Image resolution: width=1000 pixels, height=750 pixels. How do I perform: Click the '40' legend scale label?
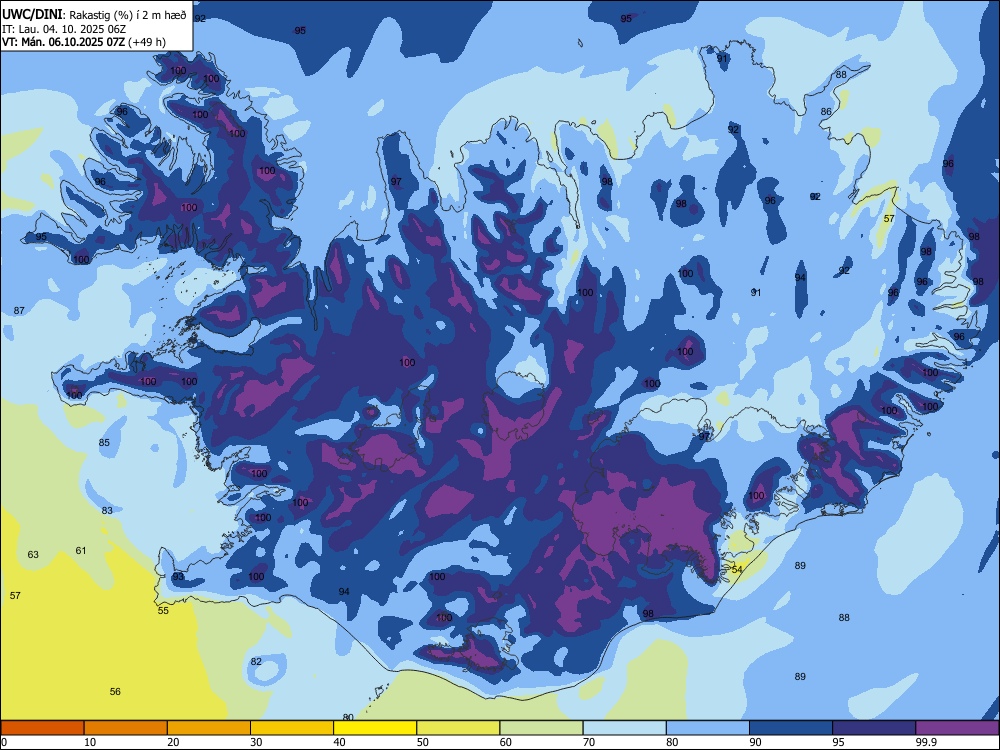click(x=339, y=742)
